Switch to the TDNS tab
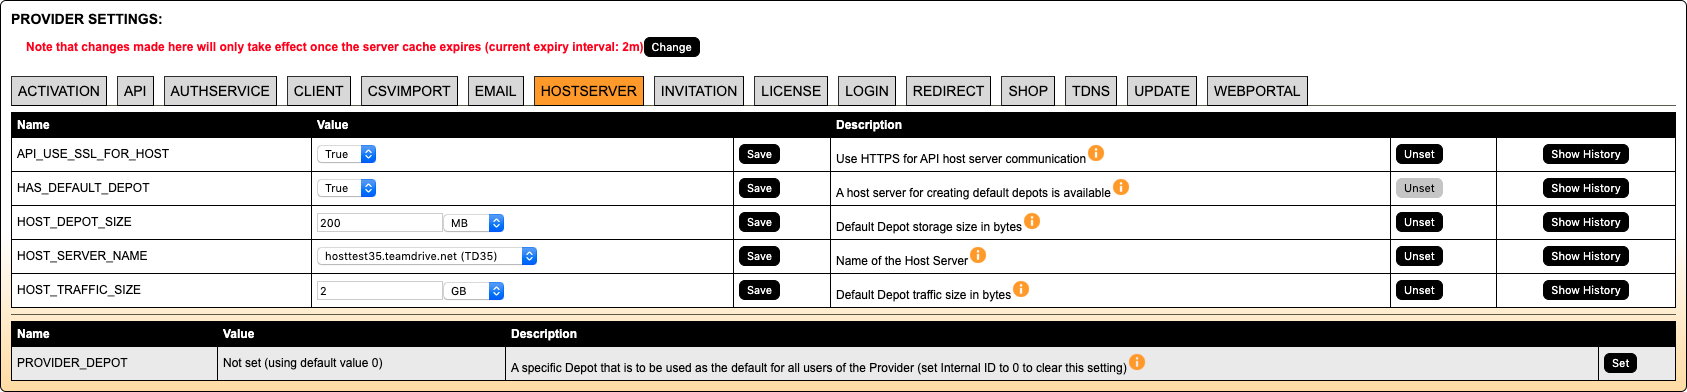This screenshot has height=392, width=1687. [1091, 91]
